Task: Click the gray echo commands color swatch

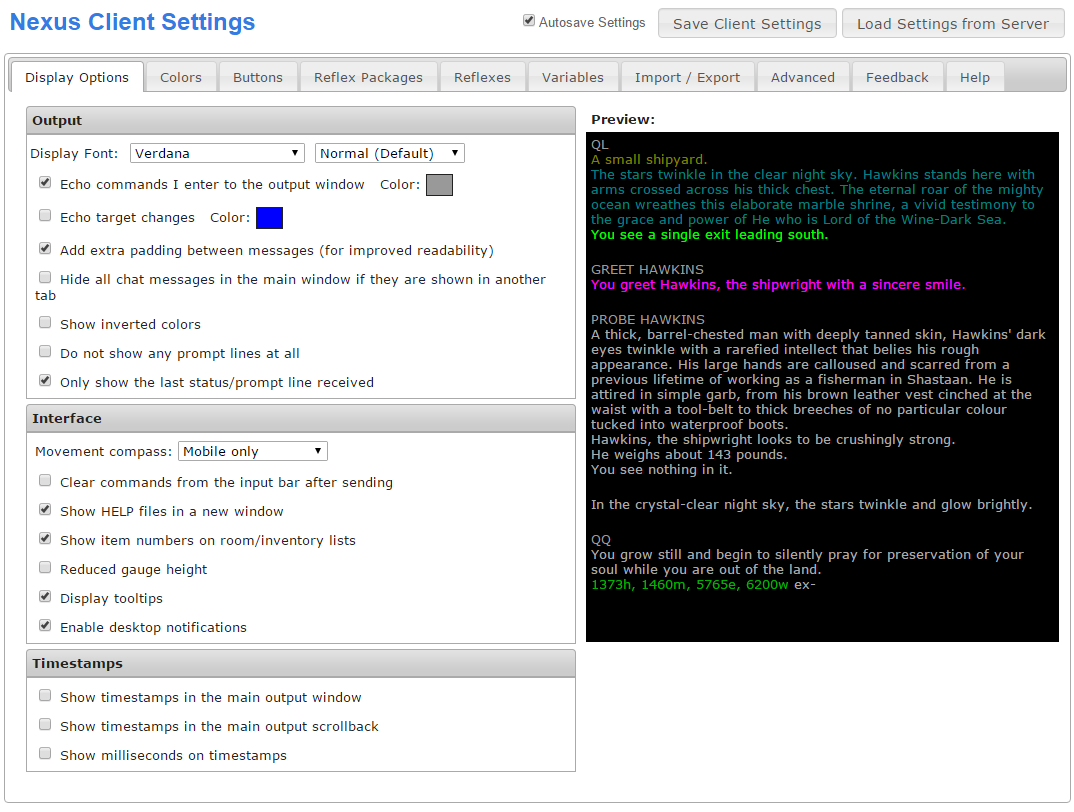Action: click(x=439, y=185)
